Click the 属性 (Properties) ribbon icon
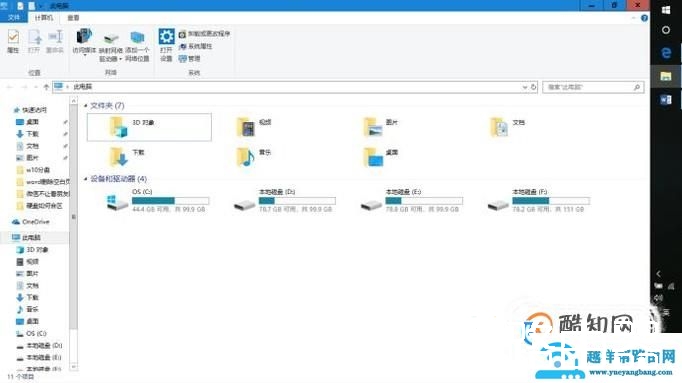The height and width of the screenshot is (383, 682). pyautogui.click(x=13, y=42)
